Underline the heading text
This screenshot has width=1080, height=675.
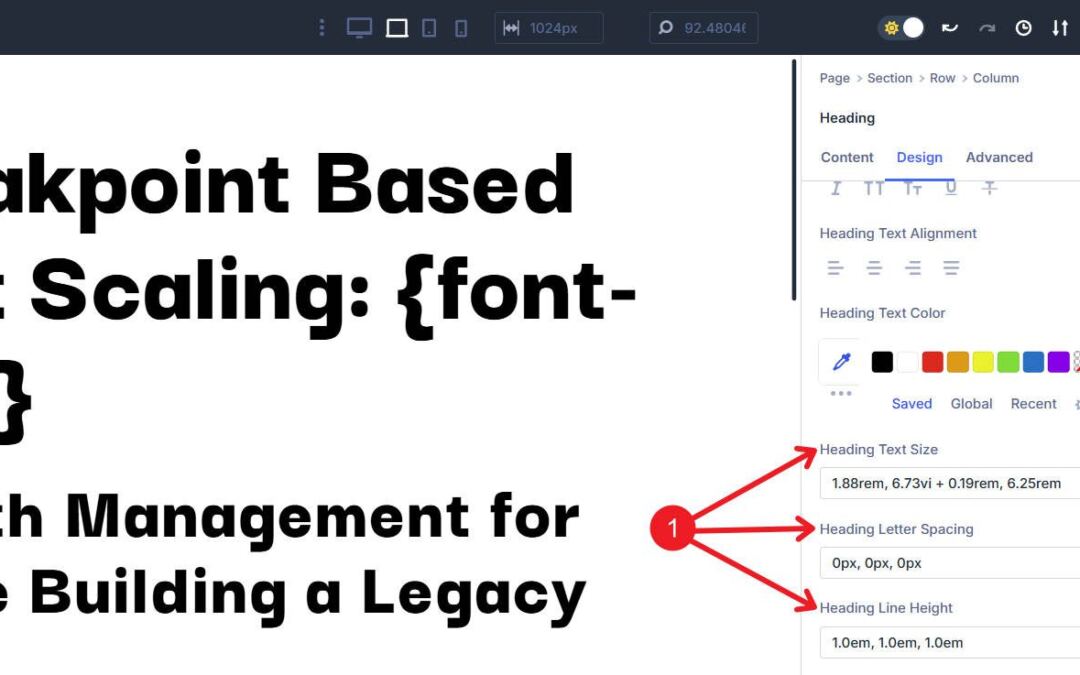(950, 187)
